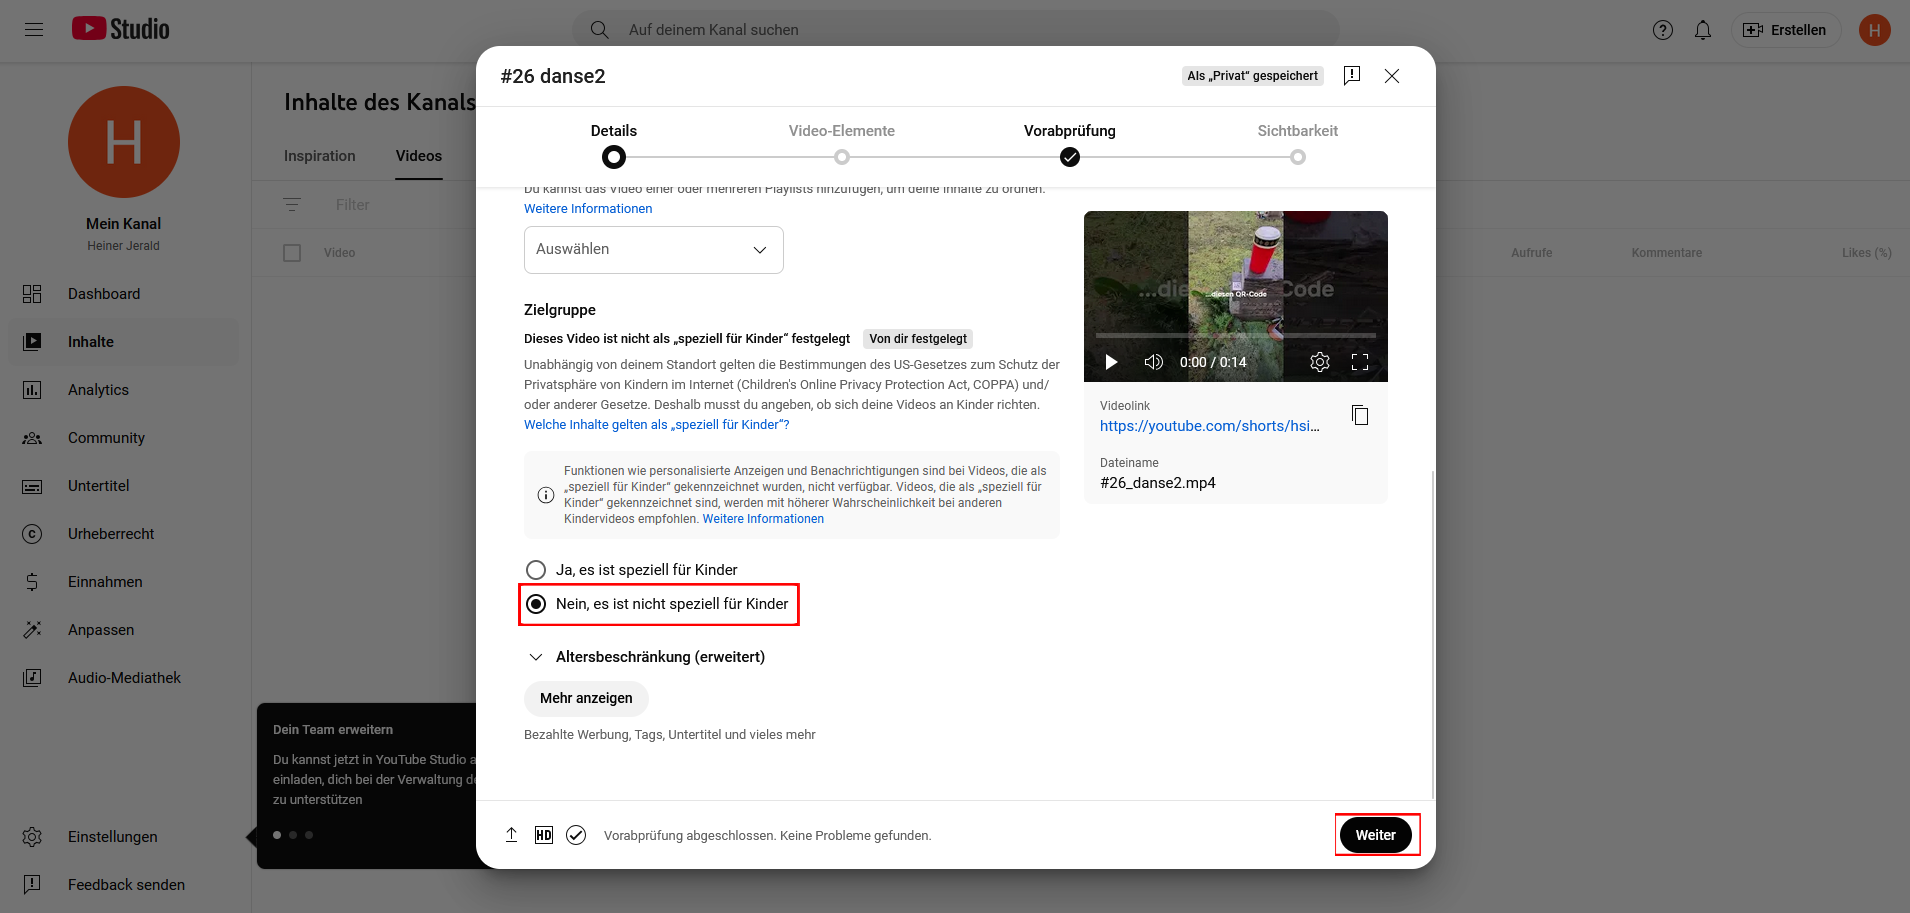
Task: Open the Playlist "Auswählen" dropdown
Action: 653,250
